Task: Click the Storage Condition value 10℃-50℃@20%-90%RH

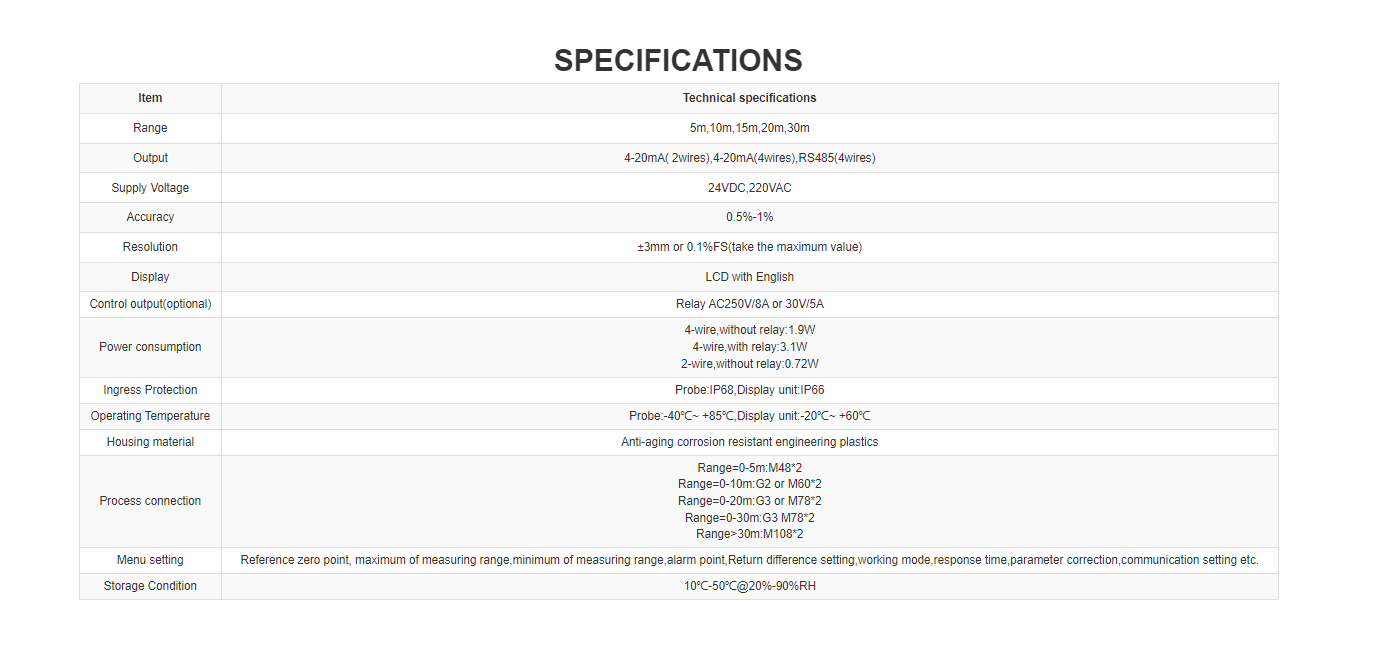Action: [x=749, y=586]
